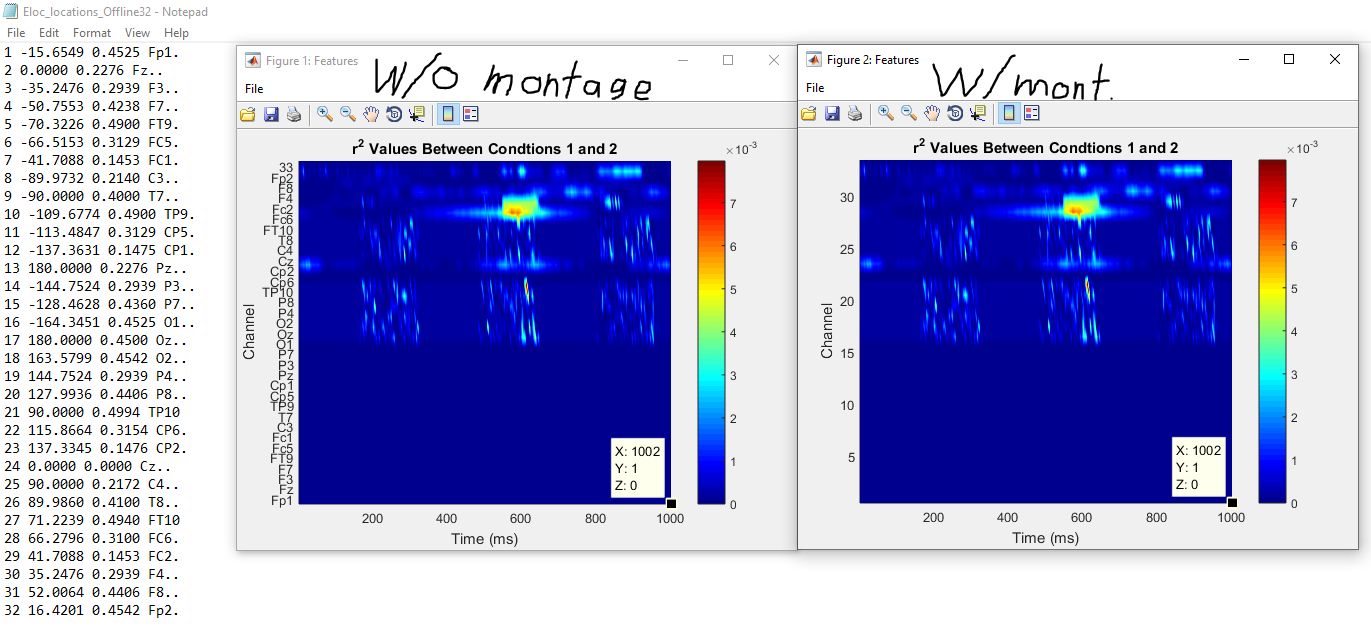Image resolution: width=1371 pixels, height=630 pixels.
Task: Print figure icon in Figure 1 toolbar
Action: tap(294, 115)
